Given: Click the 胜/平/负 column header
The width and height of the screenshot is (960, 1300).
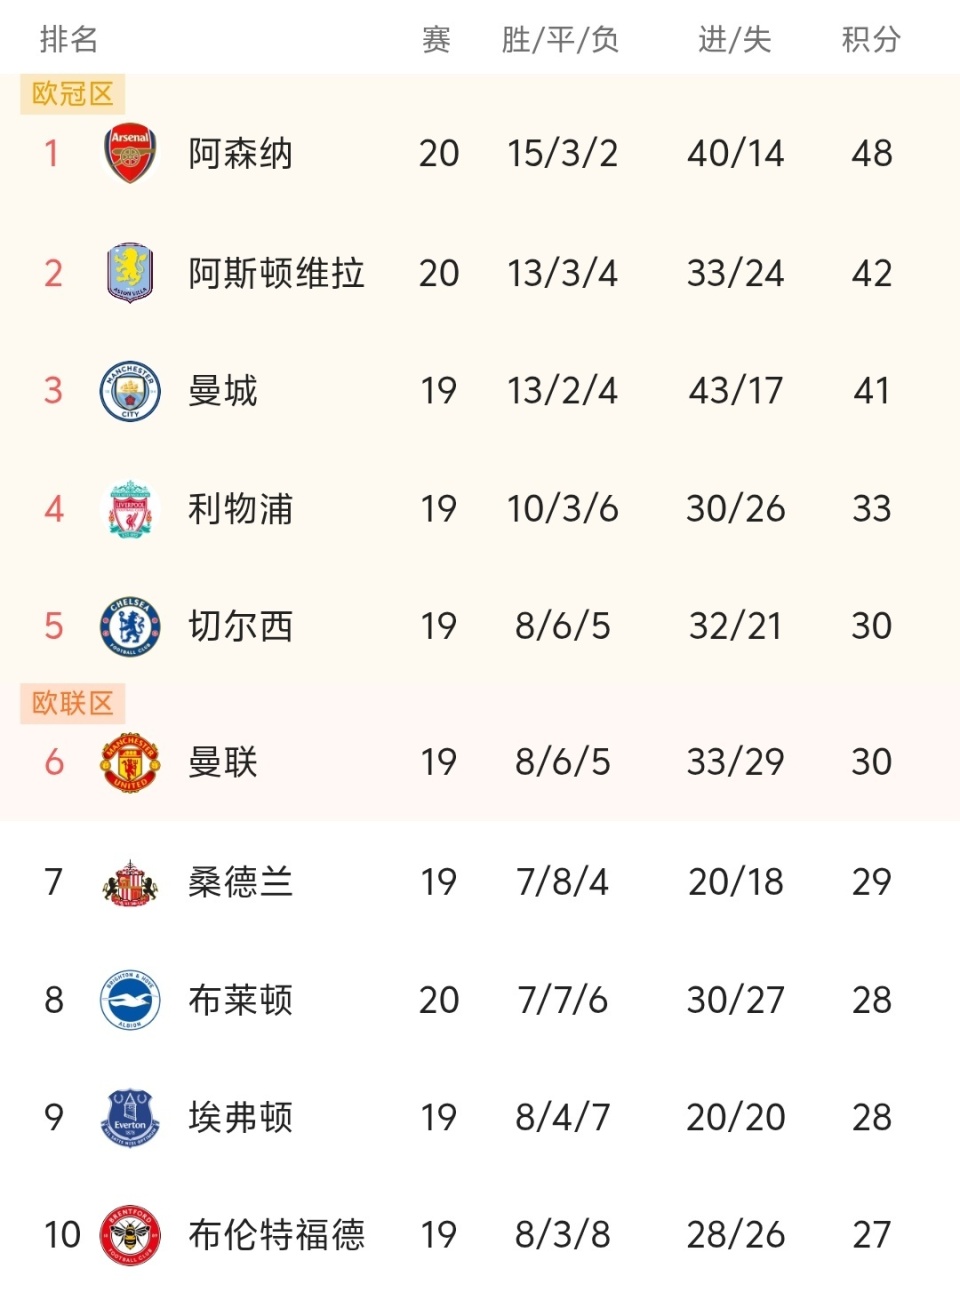Looking at the screenshot, I should 561,40.
